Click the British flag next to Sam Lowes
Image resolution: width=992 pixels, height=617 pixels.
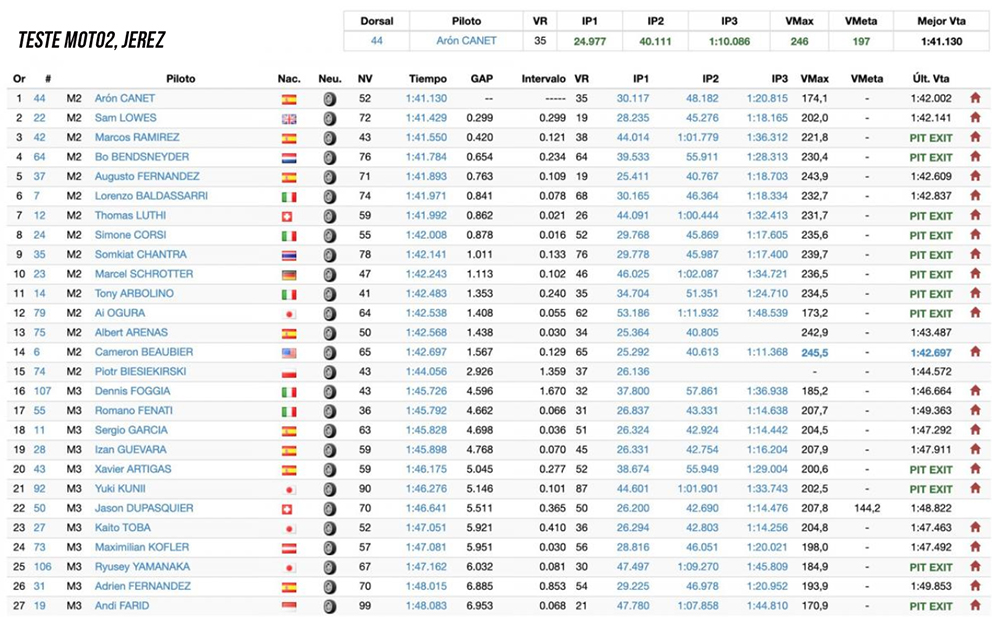tap(289, 118)
